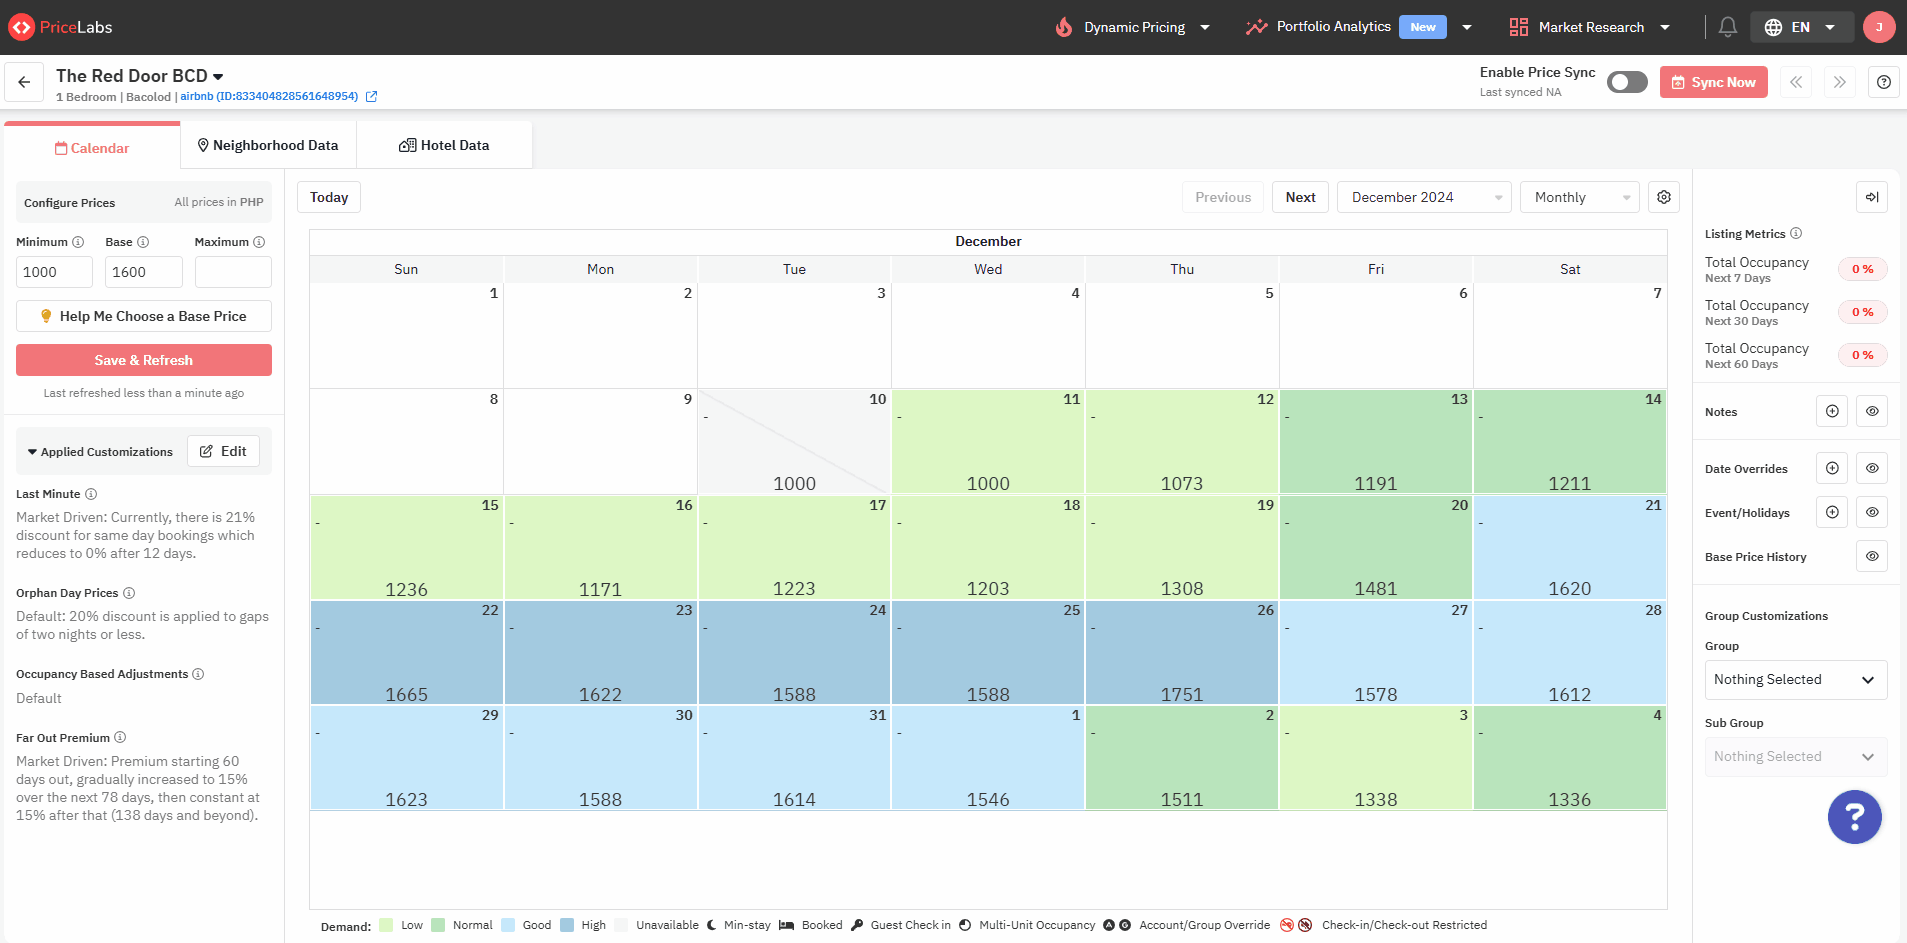Click Help Me Choose a Base Price

click(x=144, y=316)
